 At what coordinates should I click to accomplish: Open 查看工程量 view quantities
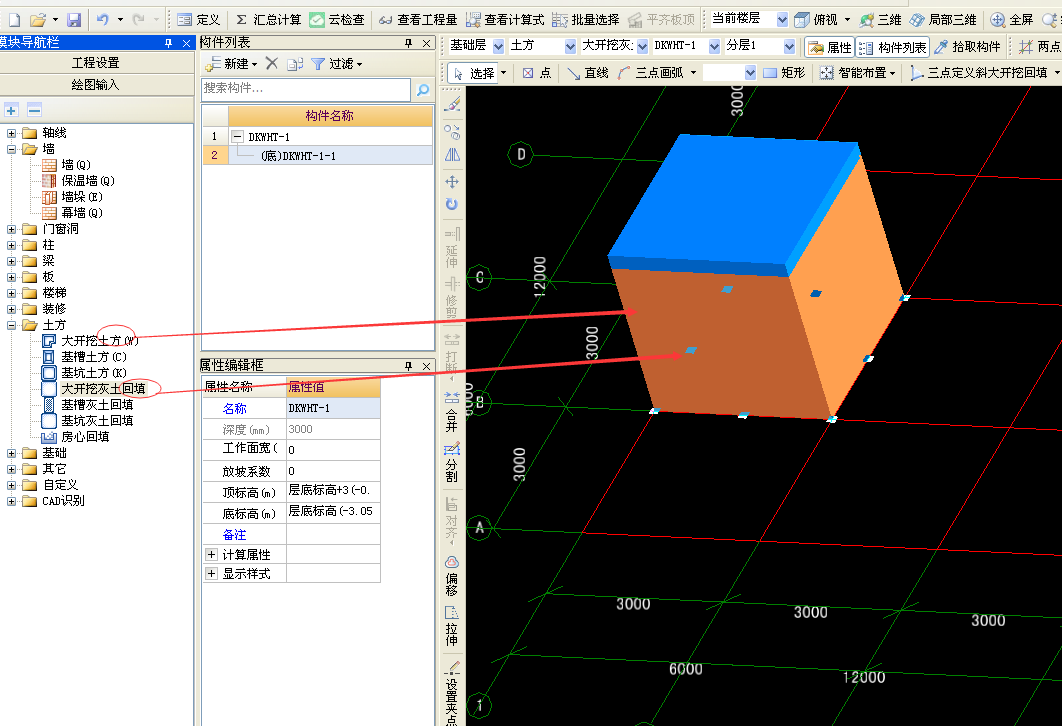tap(418, 20)
